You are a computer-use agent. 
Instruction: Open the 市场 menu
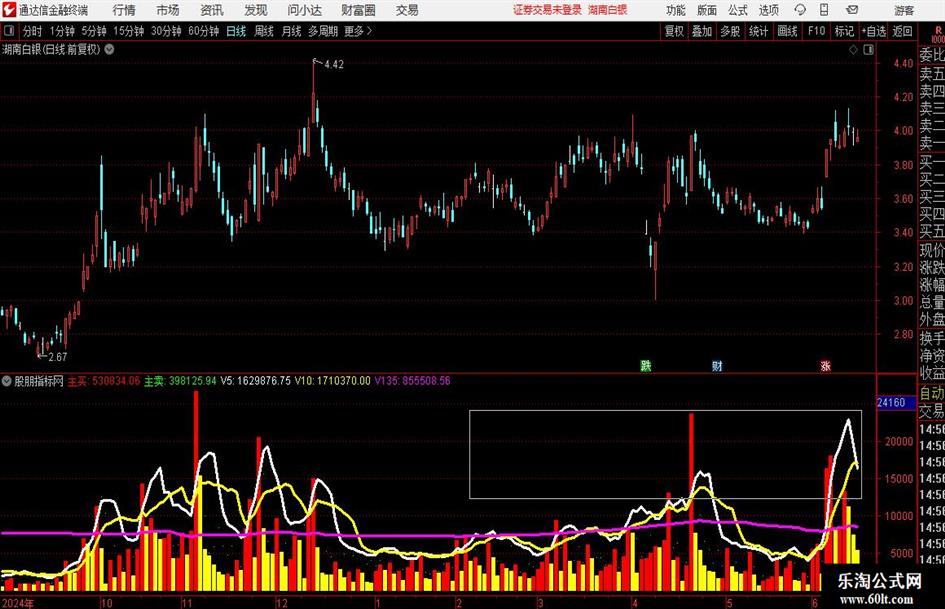coord(168,10)
